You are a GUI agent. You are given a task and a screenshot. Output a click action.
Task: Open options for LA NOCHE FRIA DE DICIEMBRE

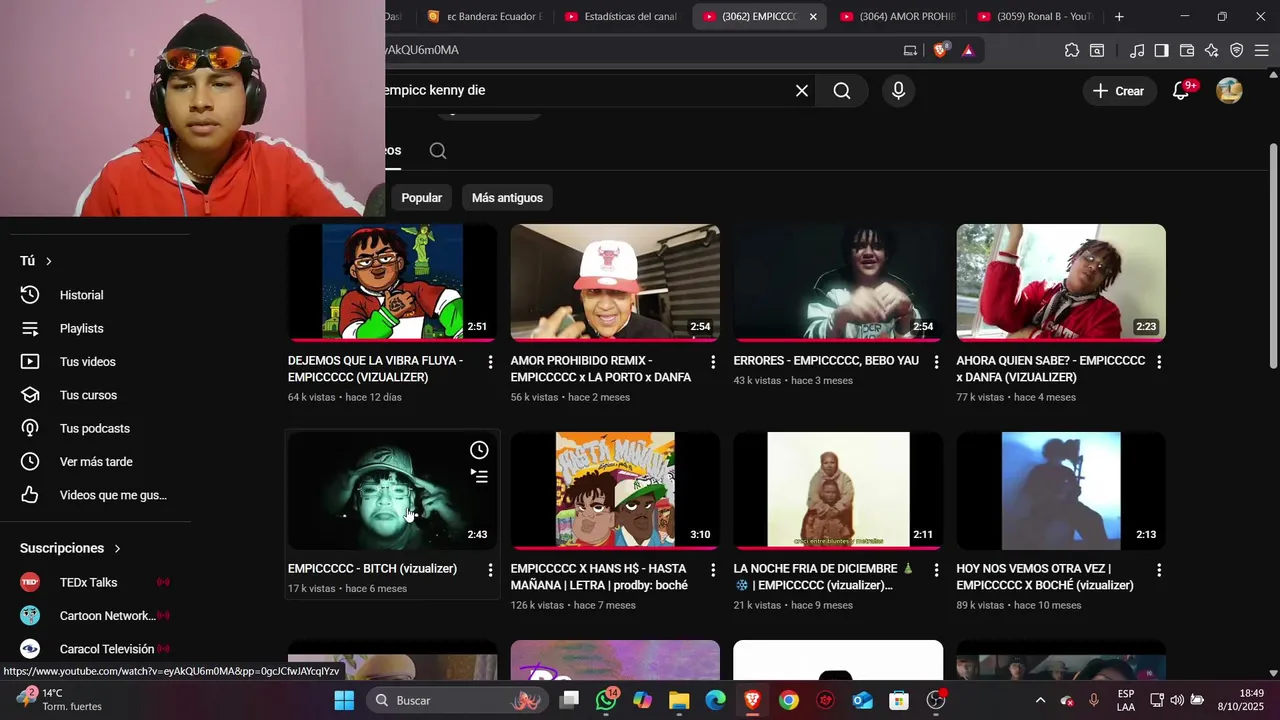[x=936, y=570]
